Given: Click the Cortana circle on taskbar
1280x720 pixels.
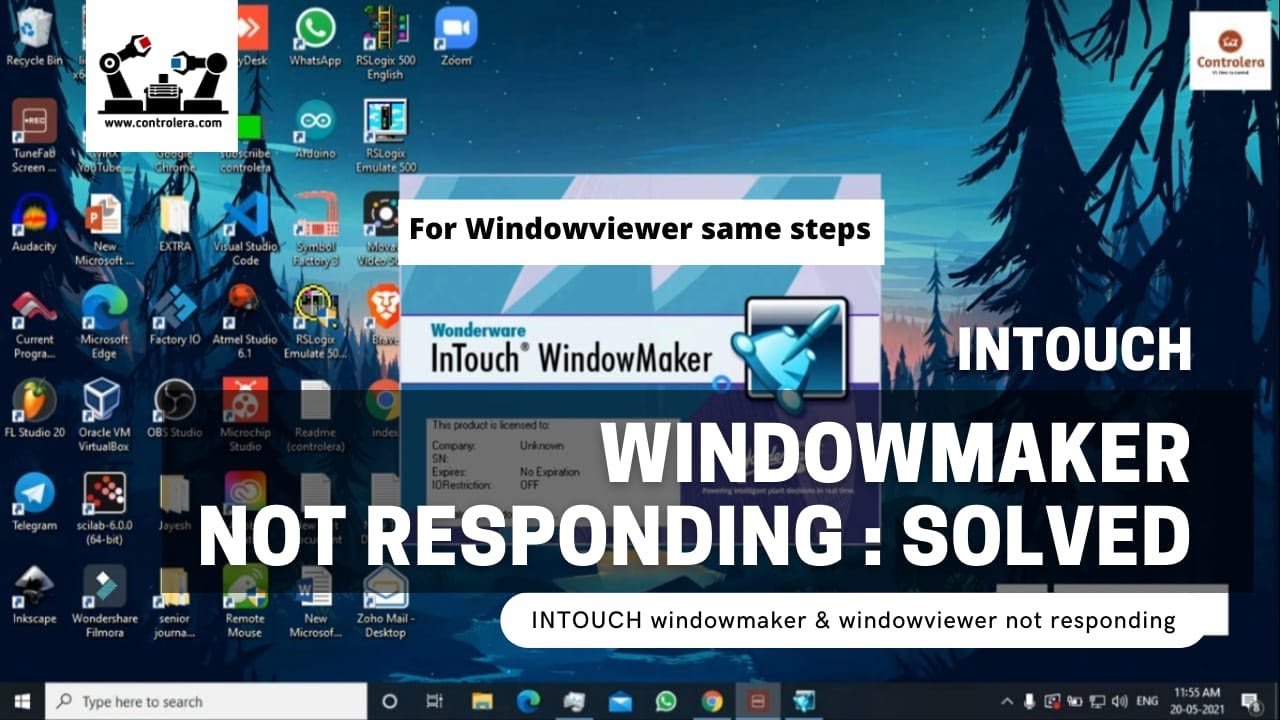Looking at the screenshot, I should pos(390,701).
